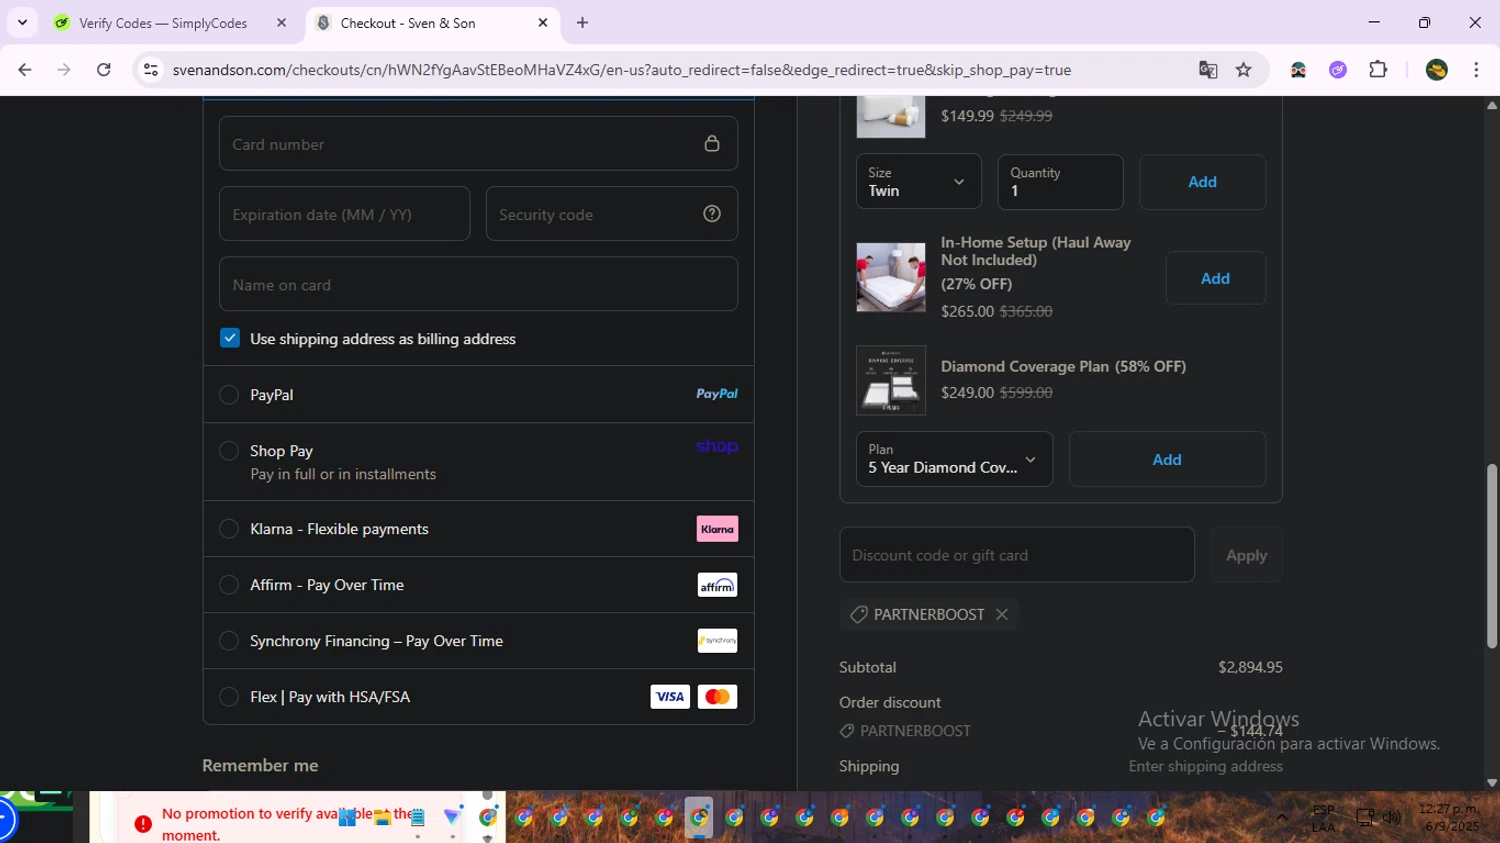Click the Security code field
Viewport: 1500px width, 843px height.
point(611,214)
